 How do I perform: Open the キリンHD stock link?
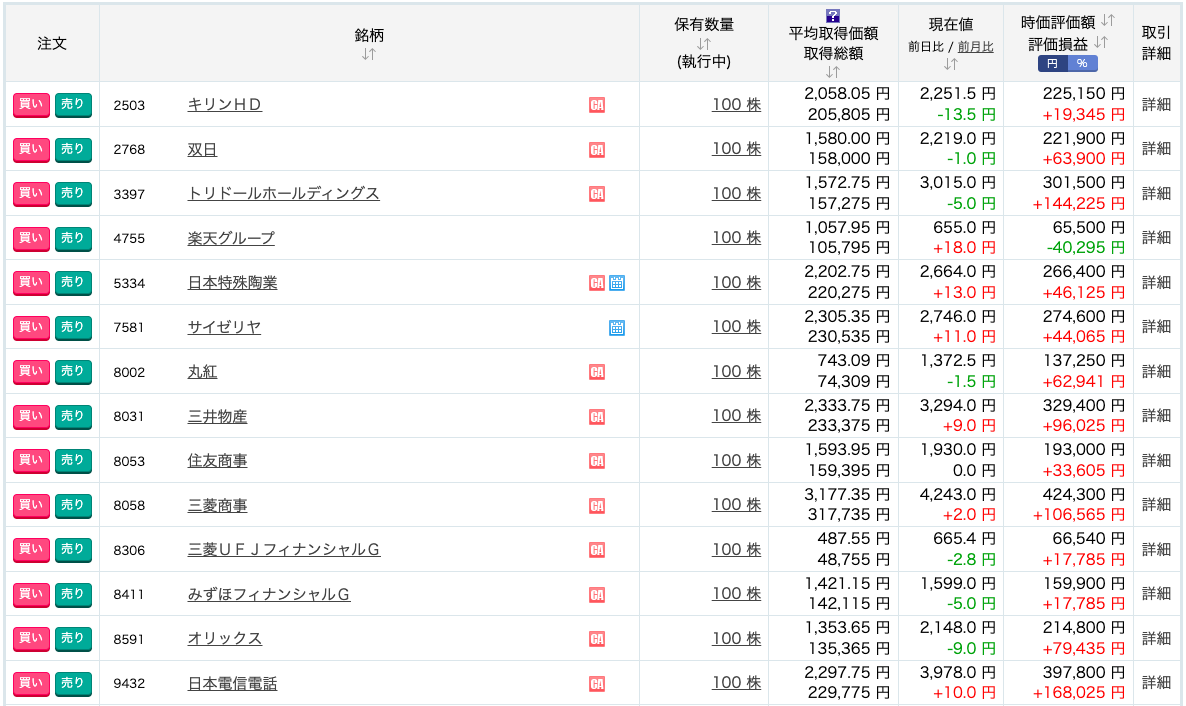pos(225,105)
